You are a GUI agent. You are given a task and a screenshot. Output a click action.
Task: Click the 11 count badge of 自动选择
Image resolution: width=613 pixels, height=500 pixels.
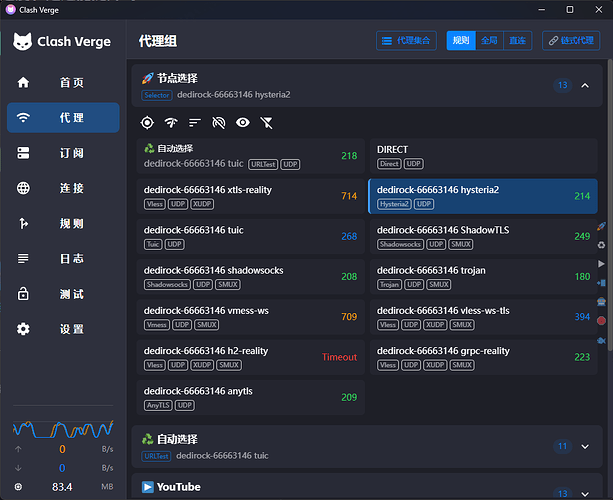pos(563,446)
